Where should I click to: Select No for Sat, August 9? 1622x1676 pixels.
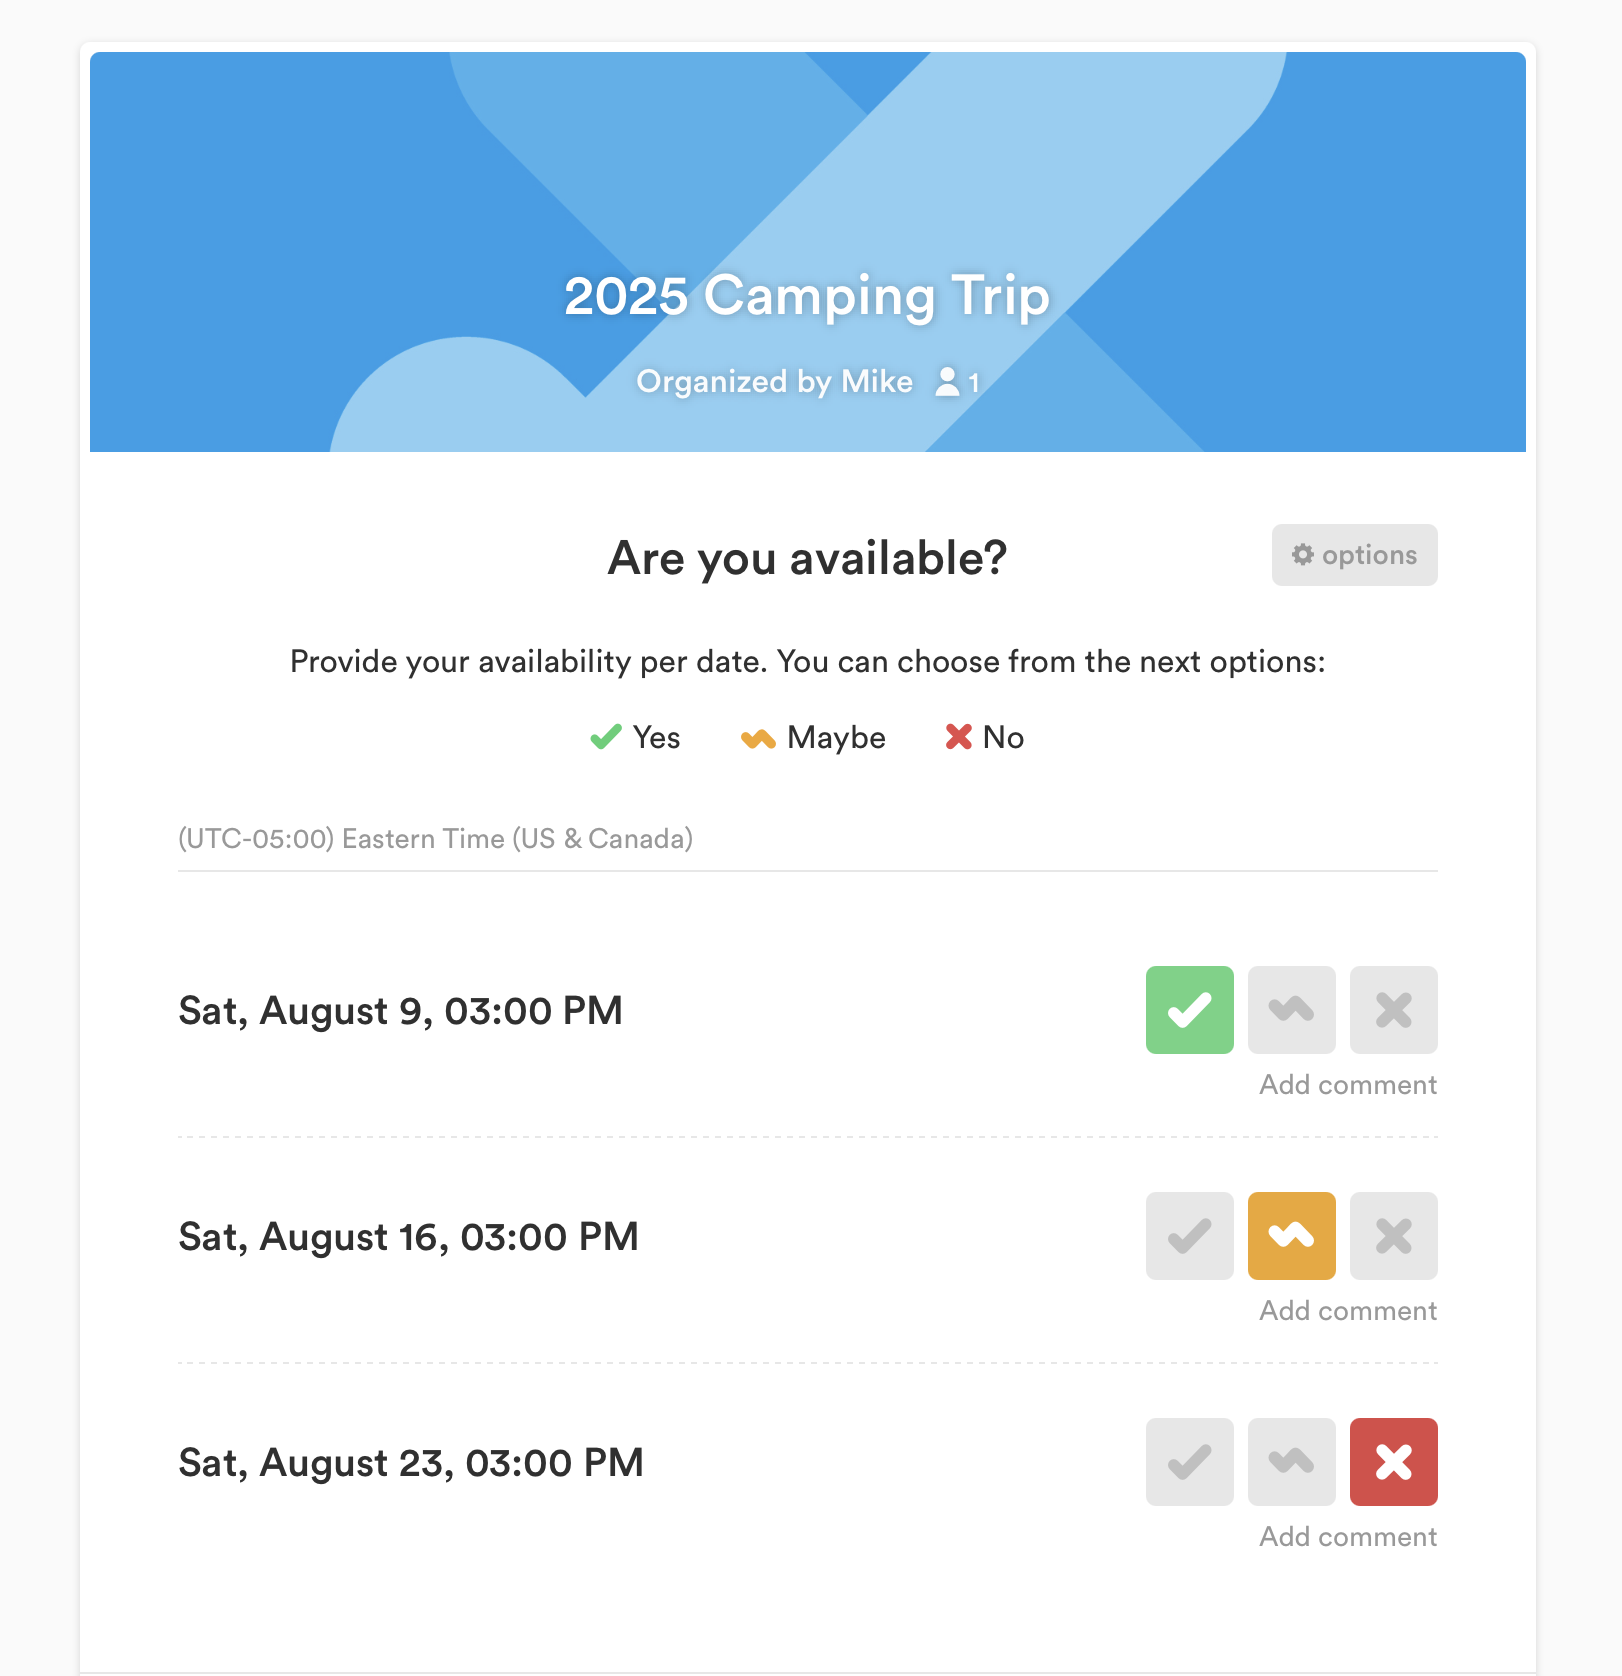1393,1010
